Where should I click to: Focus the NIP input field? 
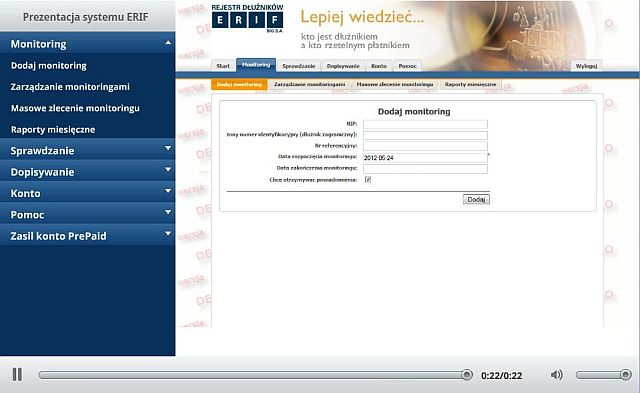click(x=425, y=124)
